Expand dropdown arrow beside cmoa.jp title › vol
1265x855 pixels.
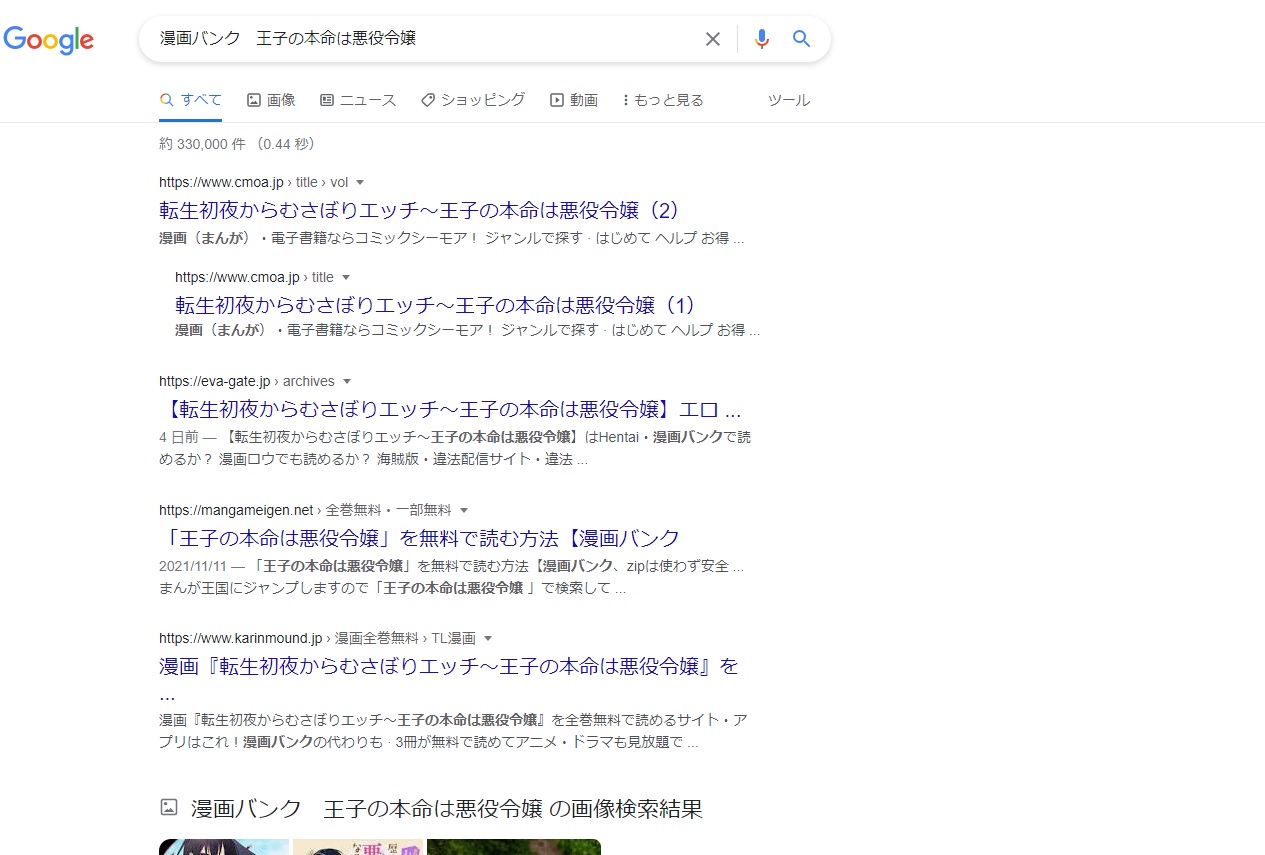click(360, 183)
